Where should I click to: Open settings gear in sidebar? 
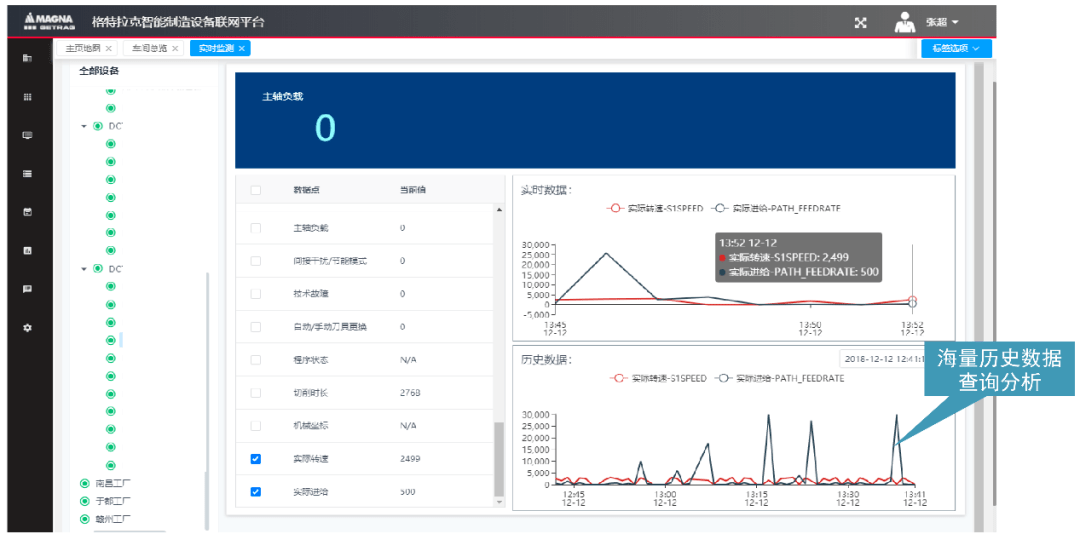point(28,328)
